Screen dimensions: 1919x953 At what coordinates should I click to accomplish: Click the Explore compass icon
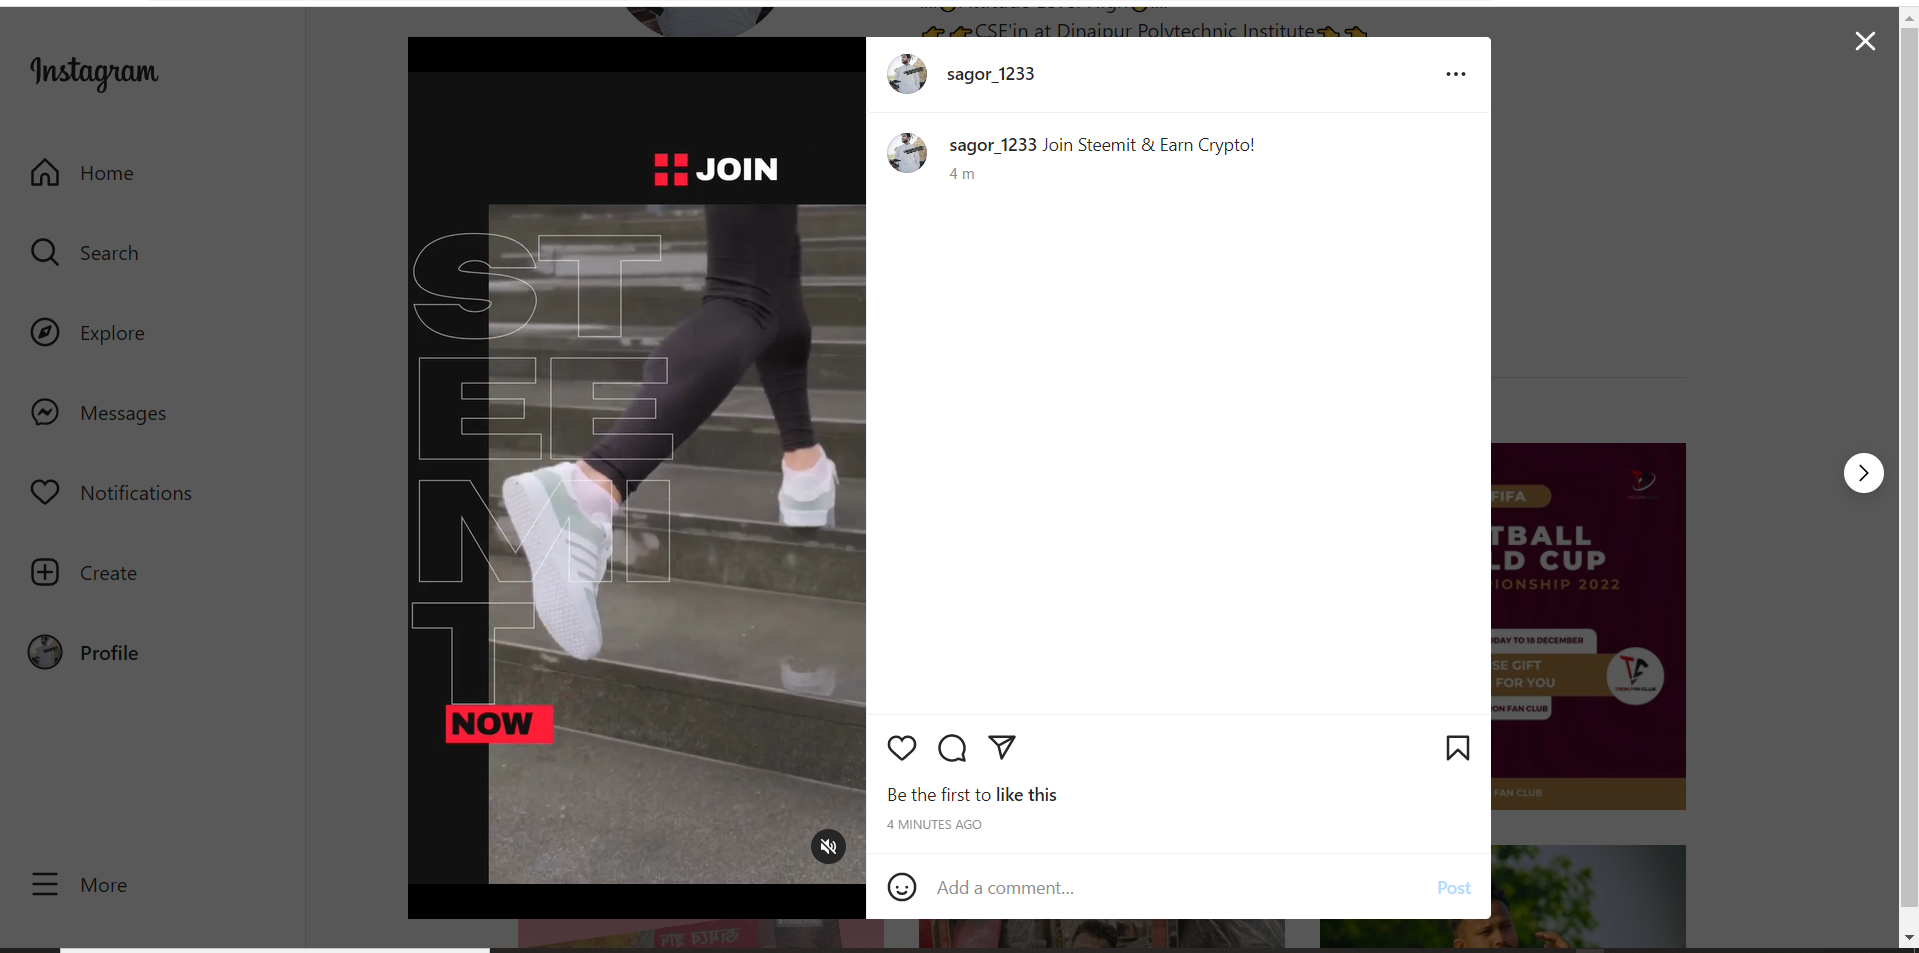point(45,332)
